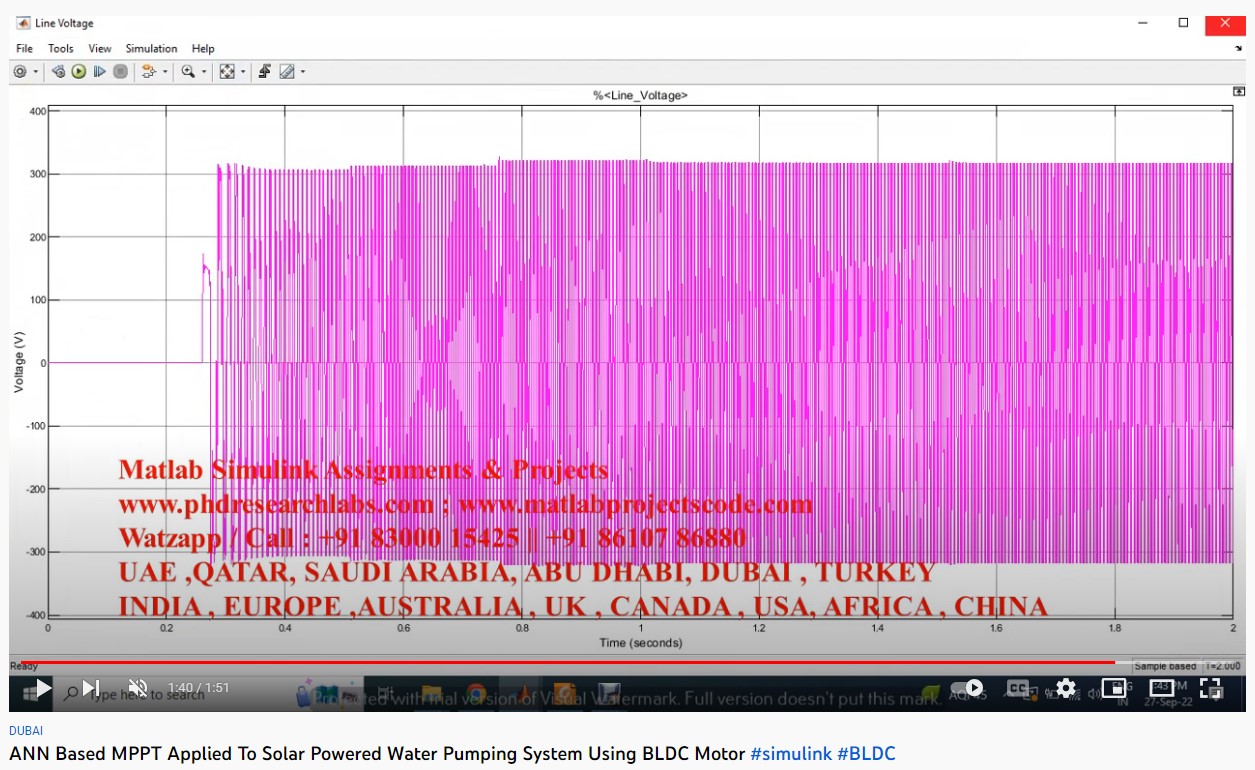Open the Tools menu
Screen dimensions: 1255x770
(61, 48)
